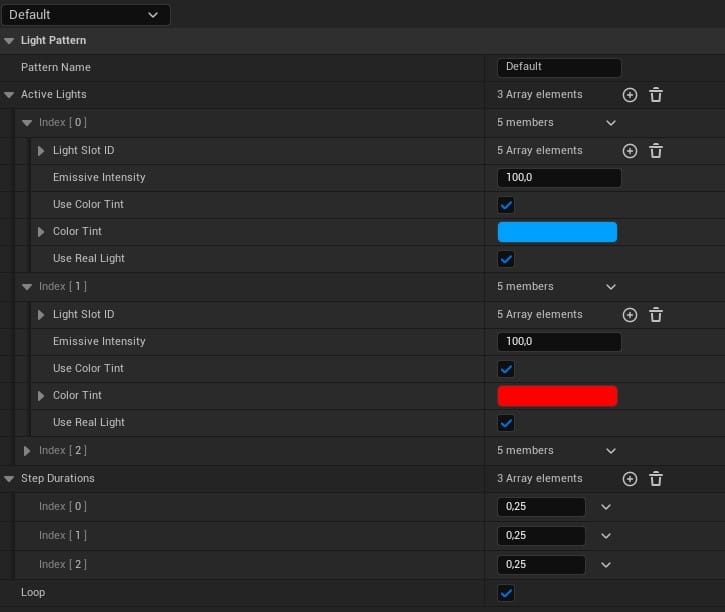725x612 pixels.
Task: Collapse Active Lights Index 0
Action: point(27,123)
